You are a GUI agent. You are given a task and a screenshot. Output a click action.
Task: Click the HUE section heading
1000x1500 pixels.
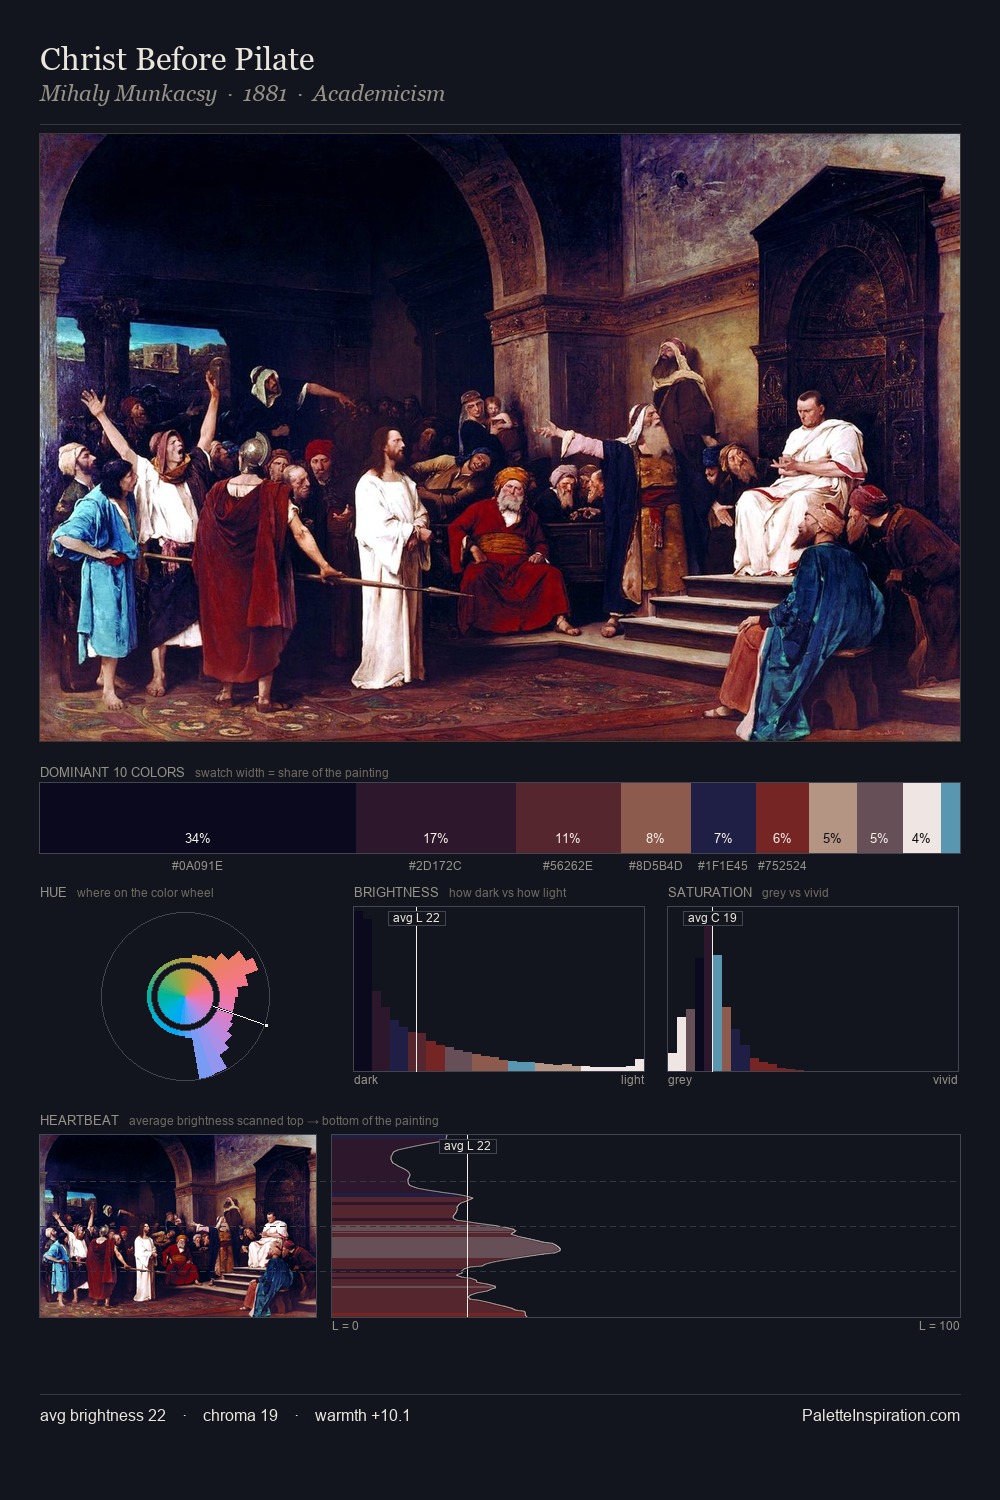[x=53, y=892]
